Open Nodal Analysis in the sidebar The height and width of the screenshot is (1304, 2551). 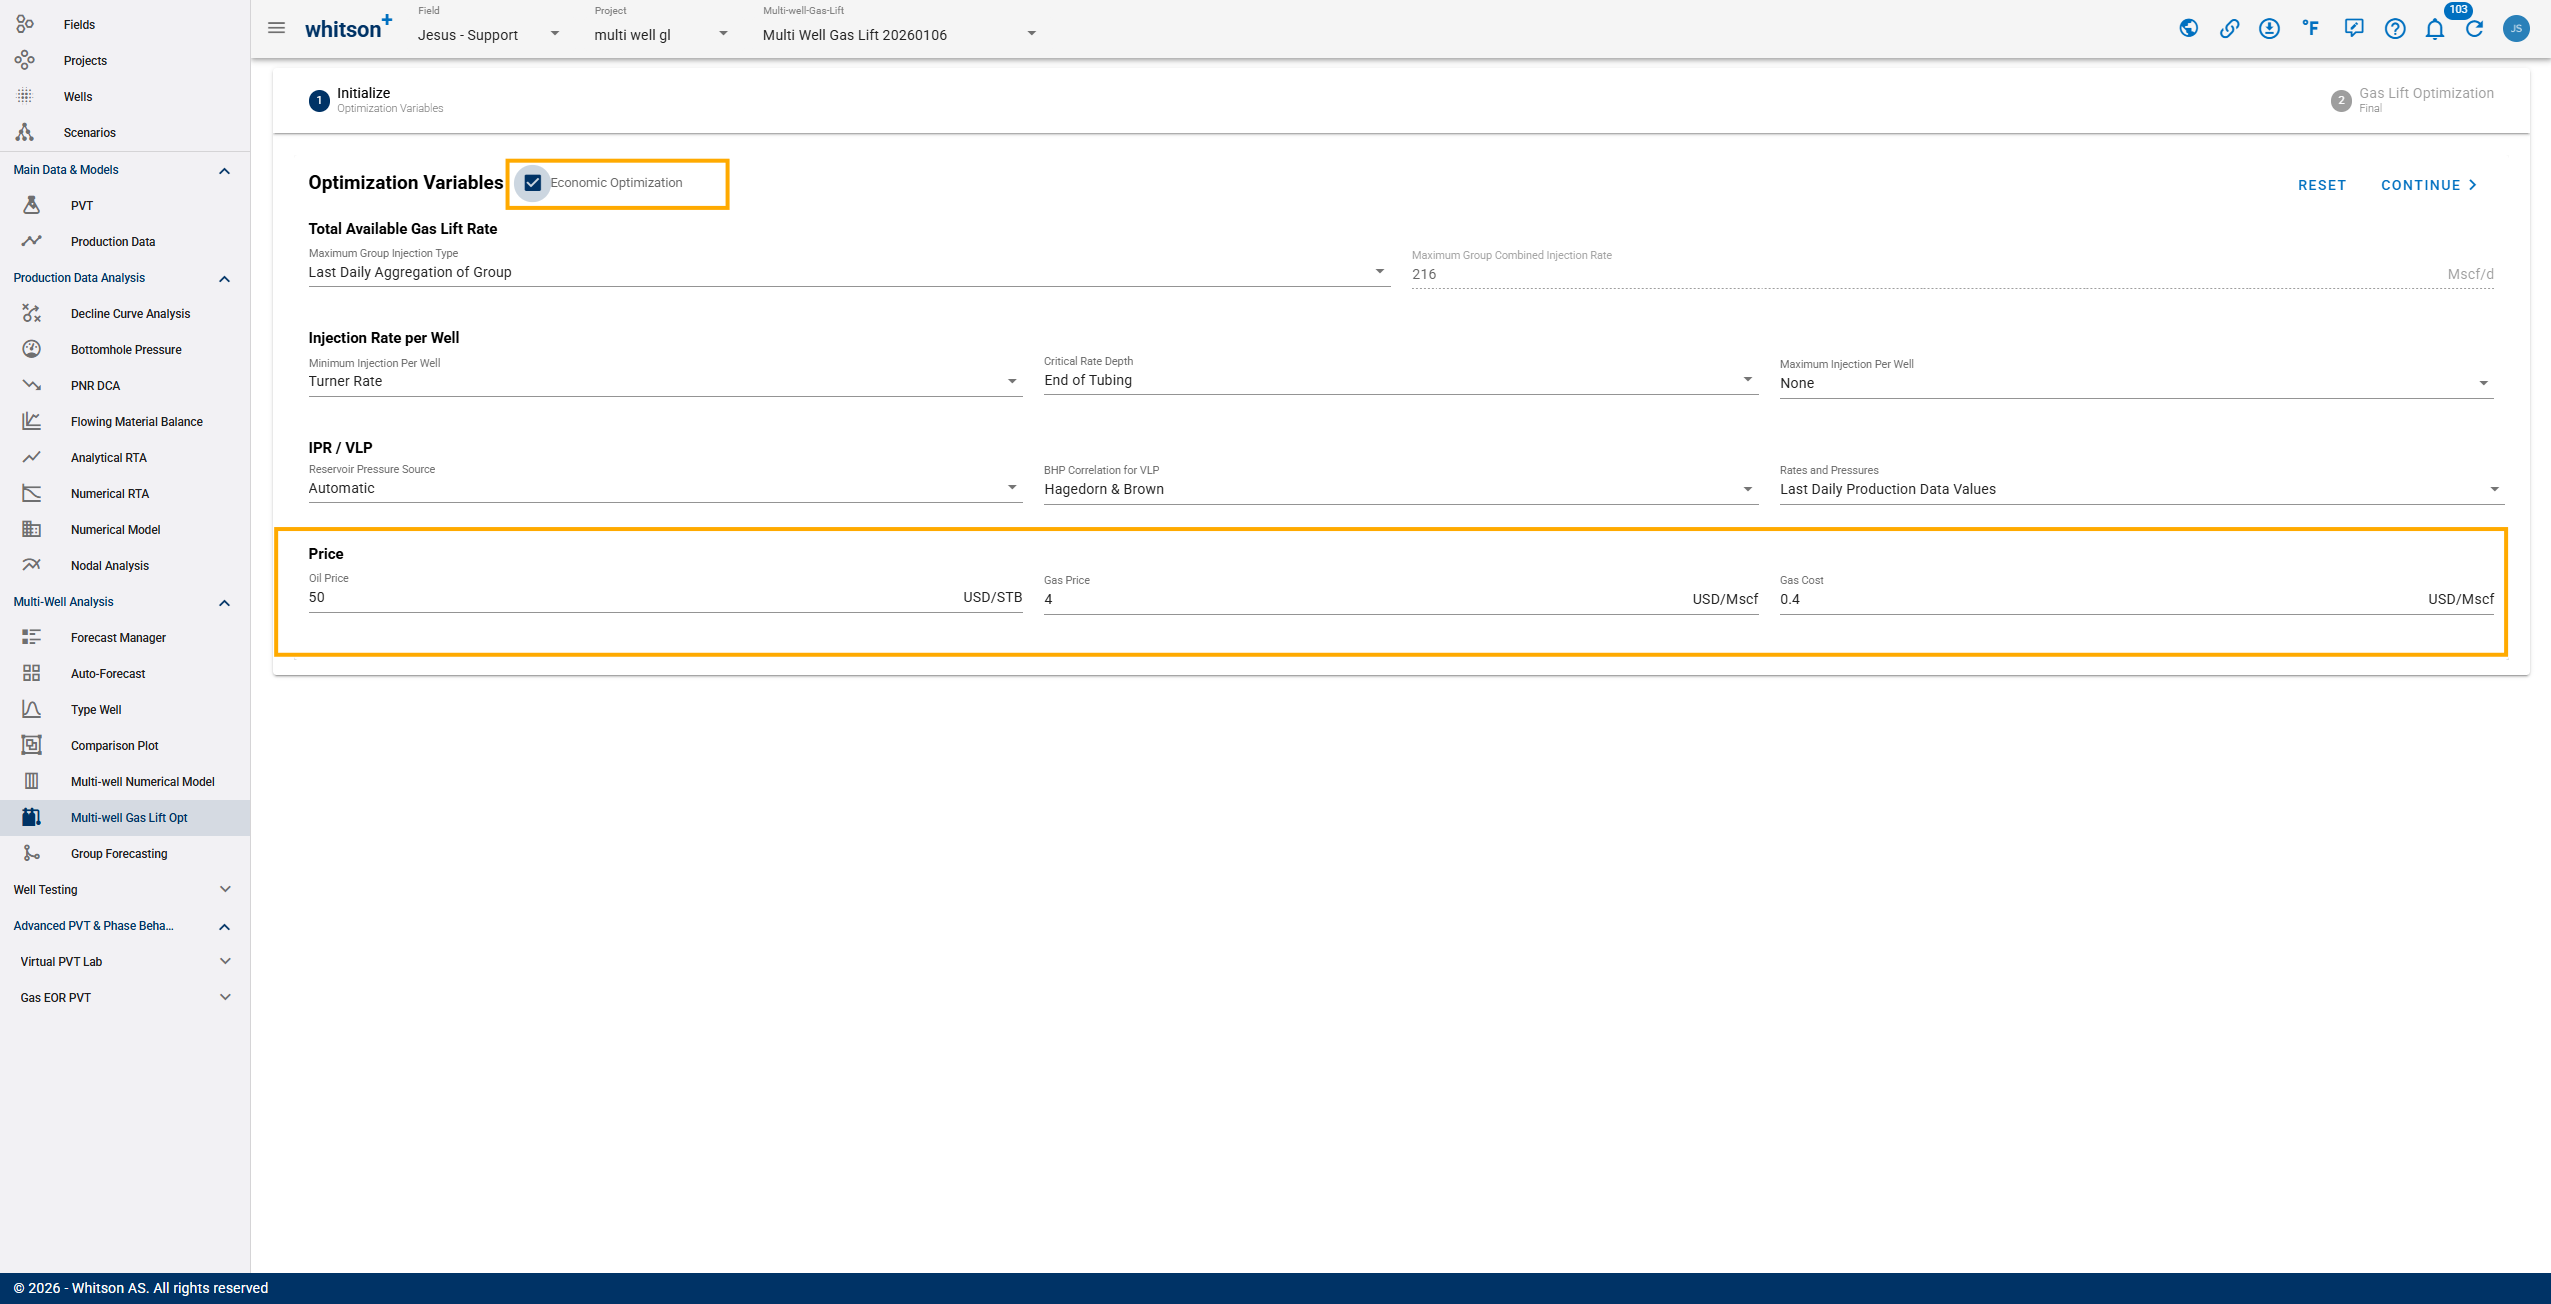pyautogui.click(x=110, y=566)
